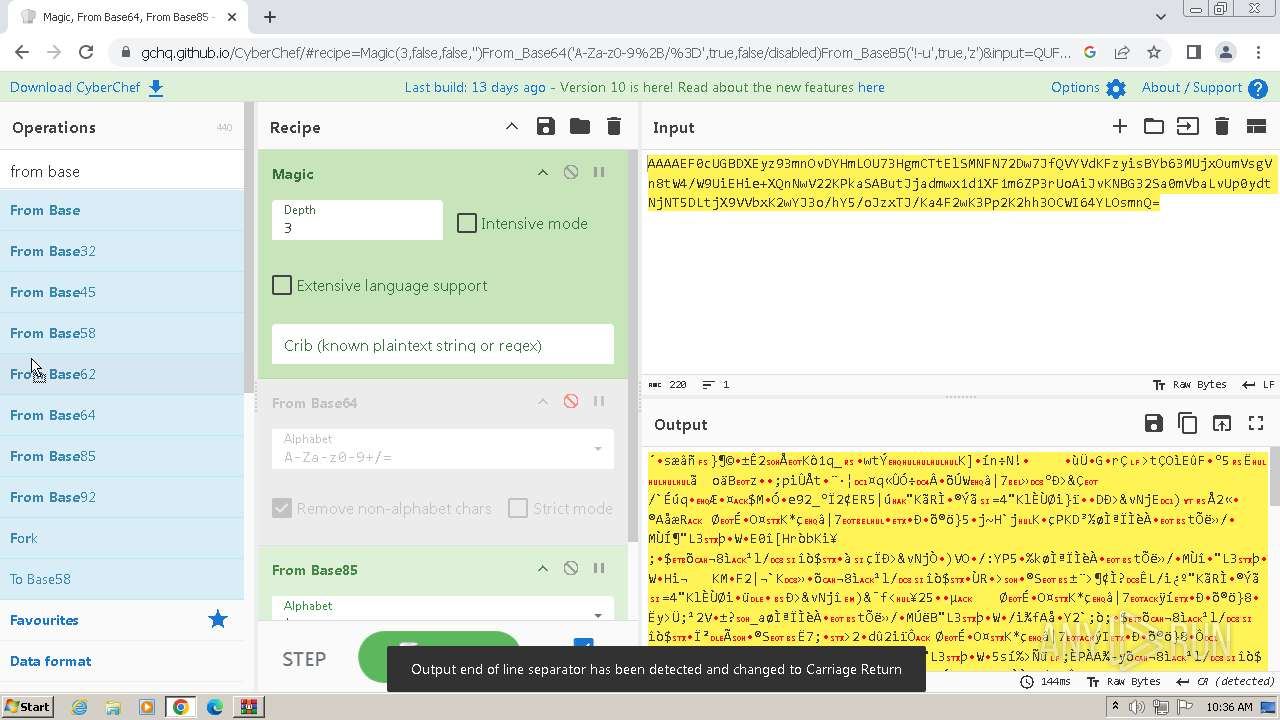Reset the pane layout icon

(1256, 126)
